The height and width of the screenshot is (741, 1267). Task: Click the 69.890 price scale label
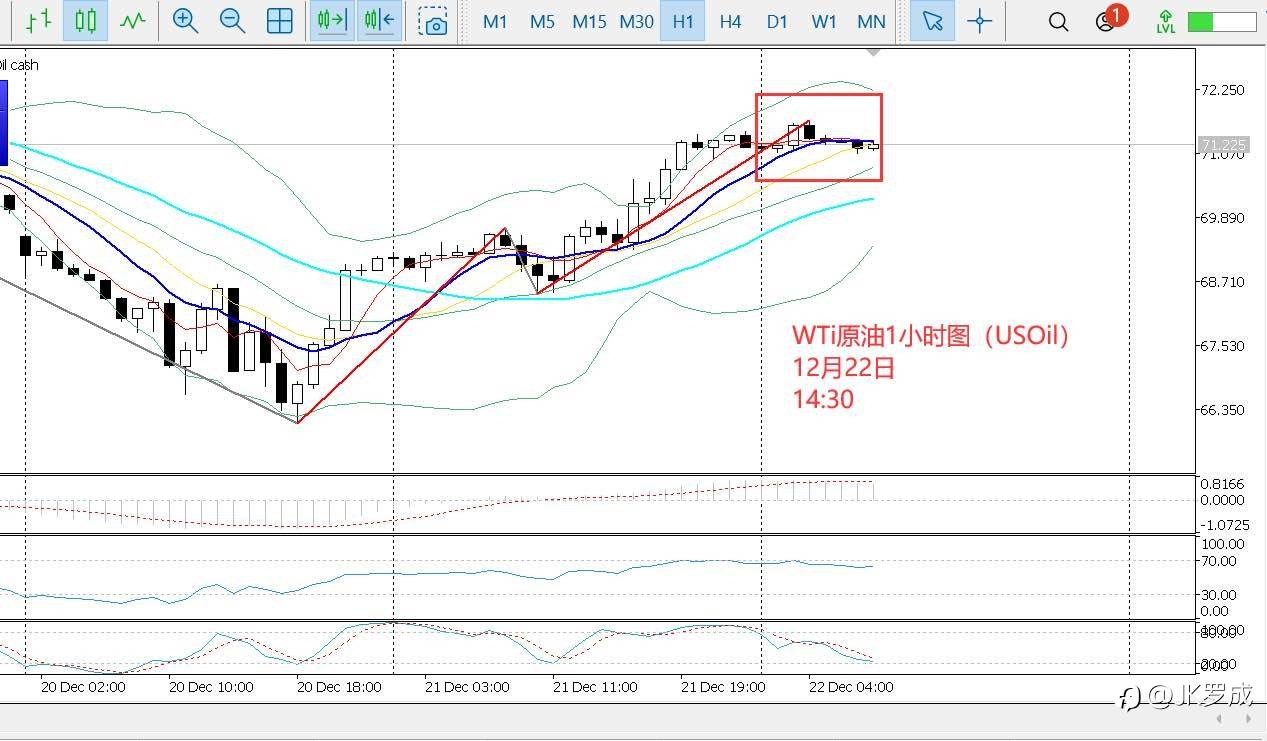1222,218
